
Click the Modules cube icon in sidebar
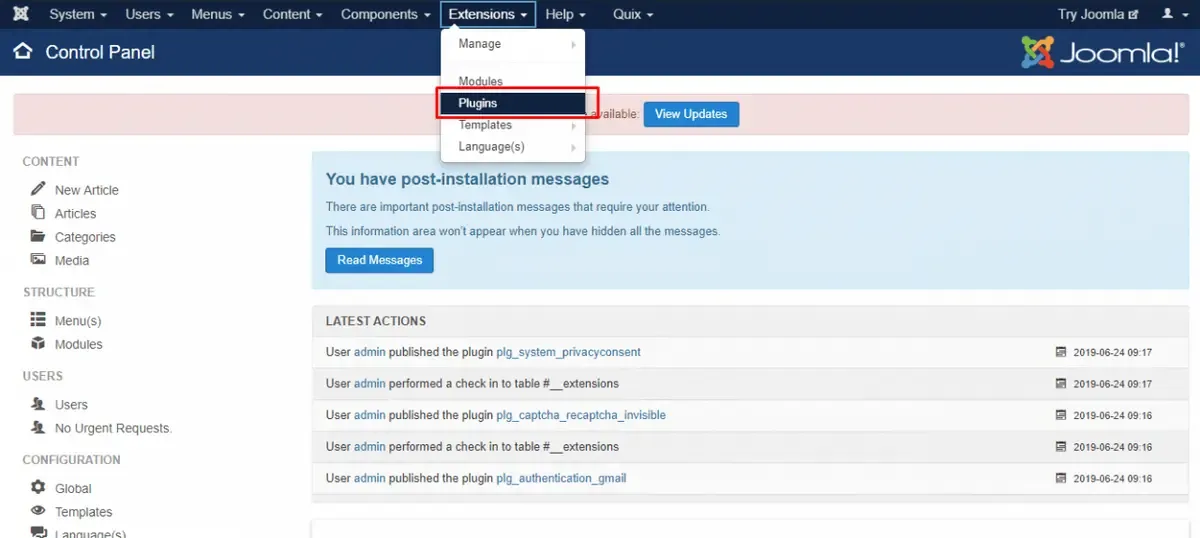click(x=38, y=344)
